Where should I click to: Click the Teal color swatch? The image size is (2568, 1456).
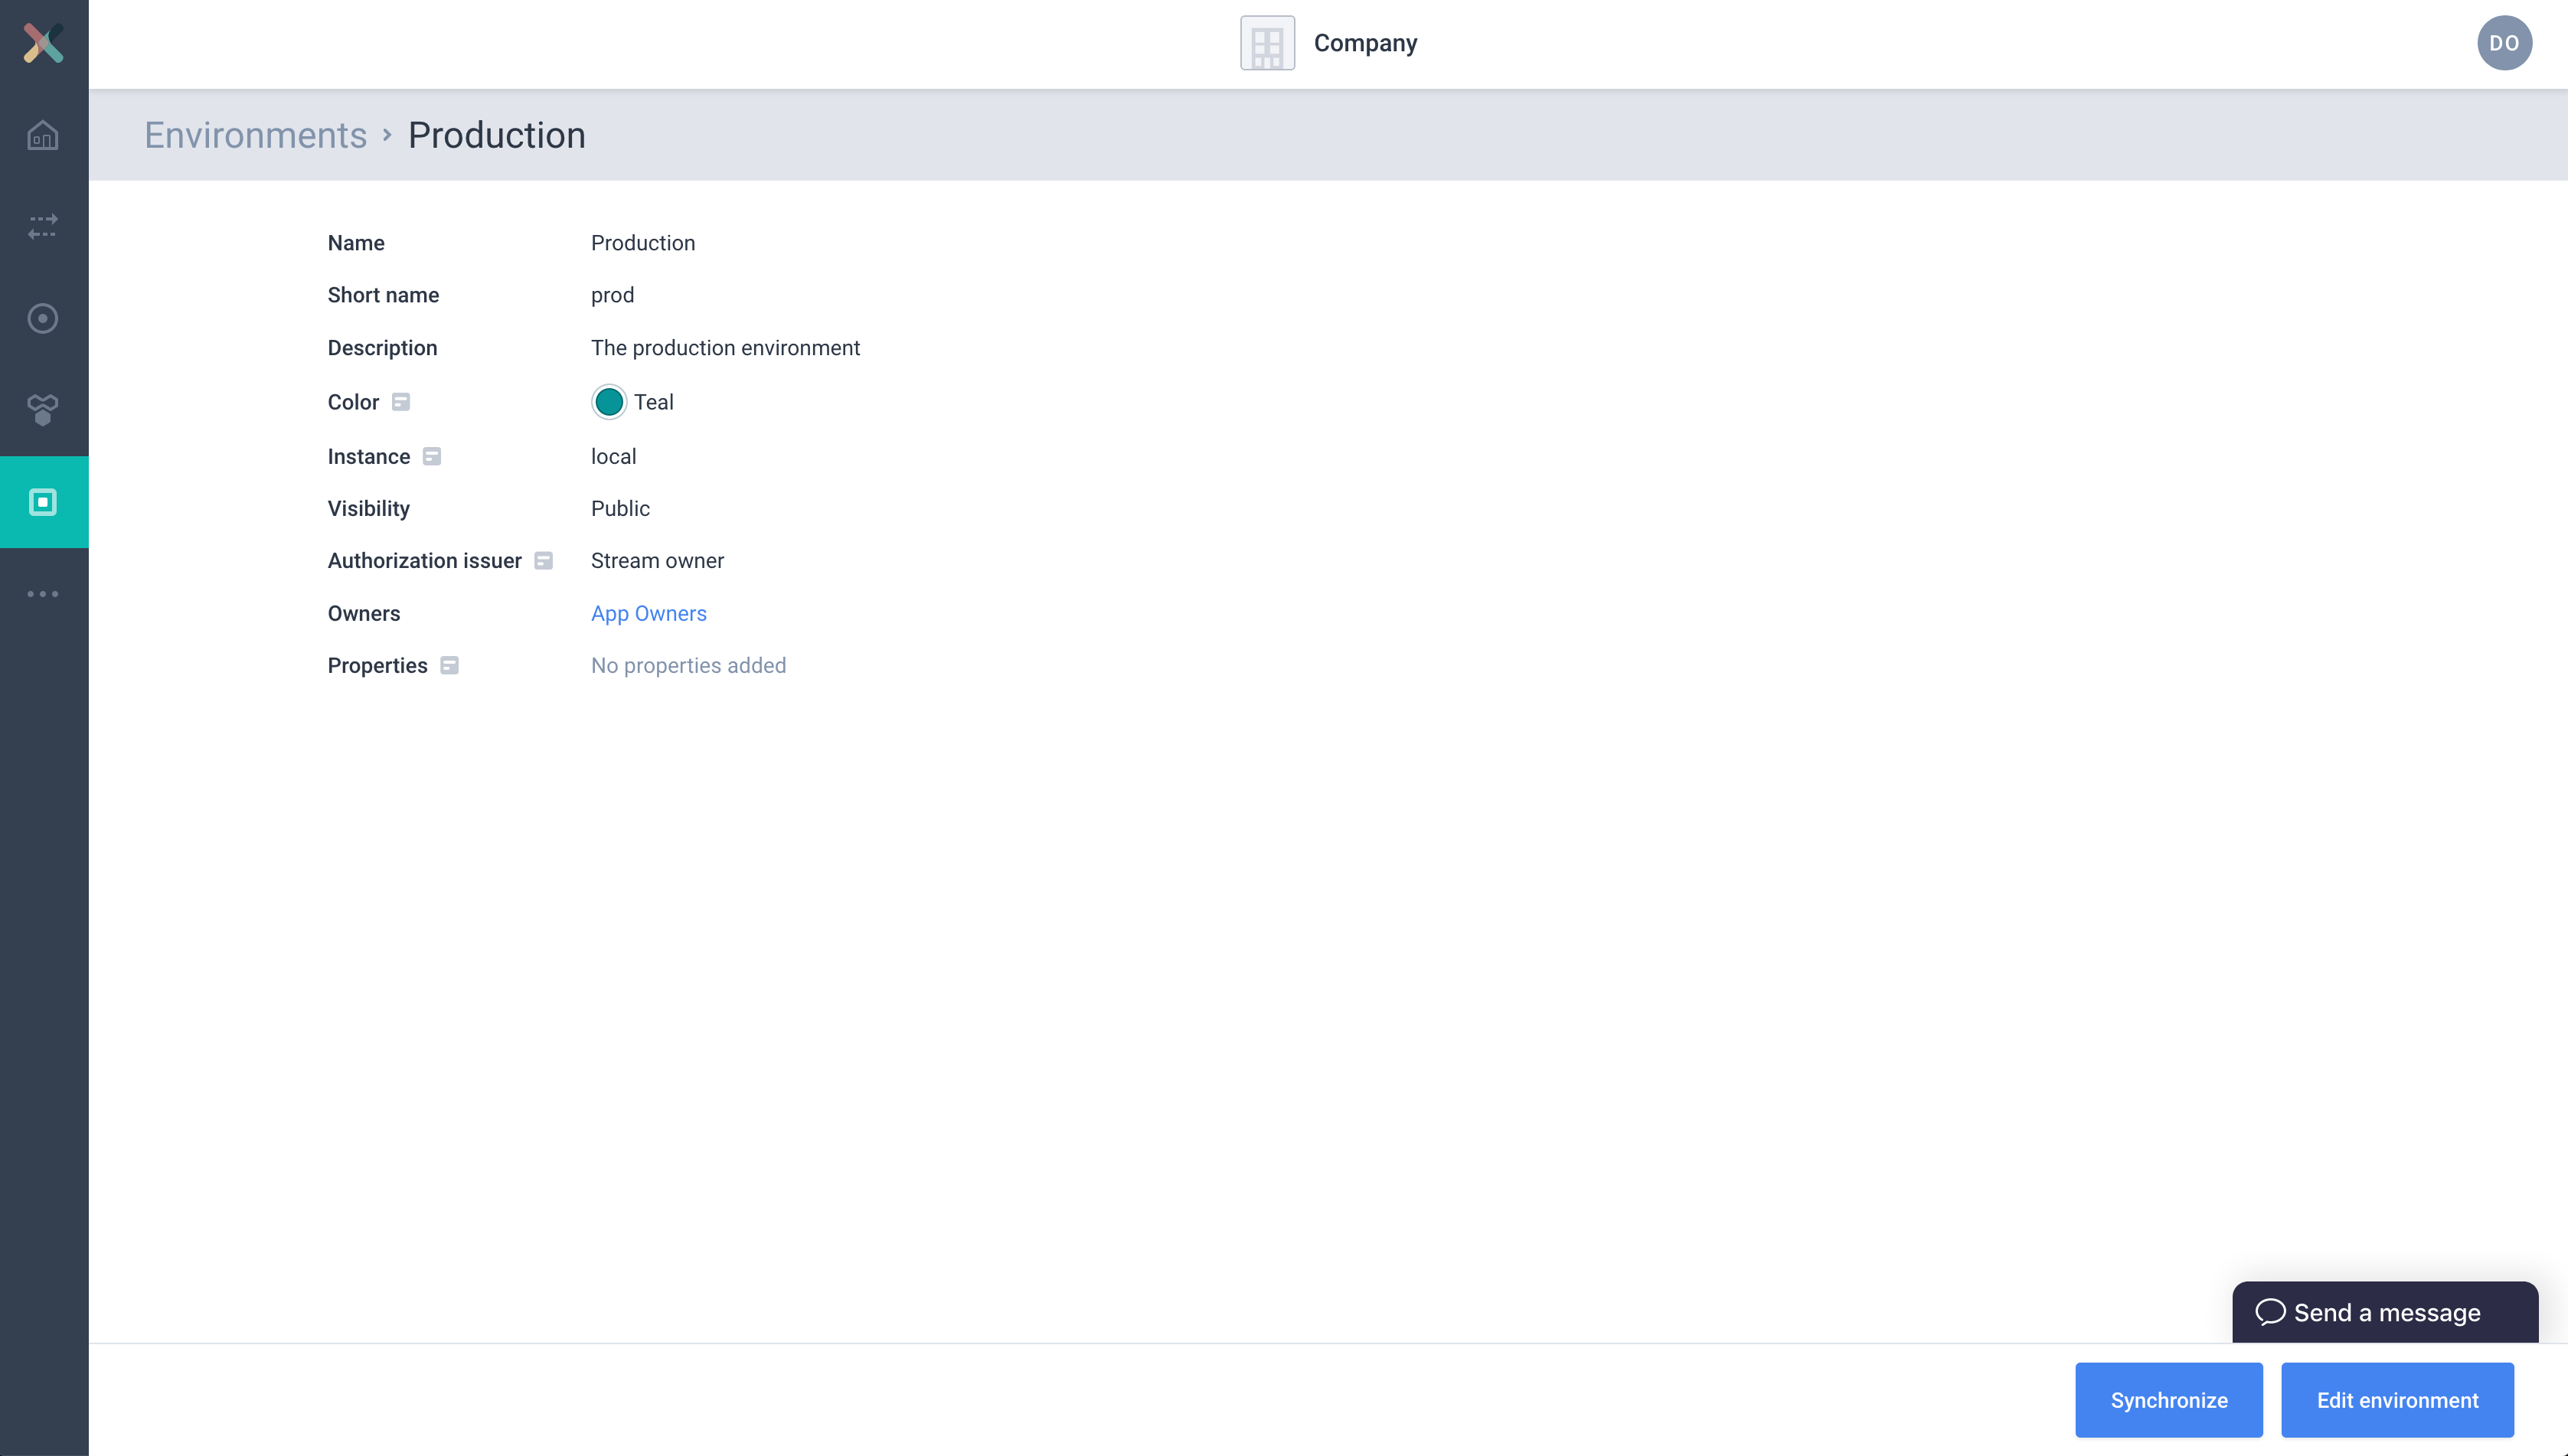click(x=608, y=402)
